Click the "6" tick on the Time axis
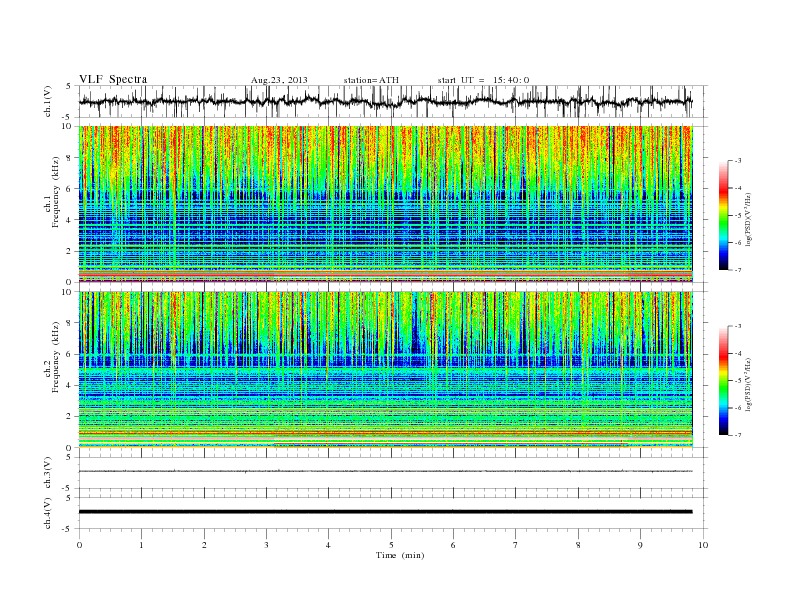Image resolution: width=792 pixels, height=612 pixels. point(453,545)
